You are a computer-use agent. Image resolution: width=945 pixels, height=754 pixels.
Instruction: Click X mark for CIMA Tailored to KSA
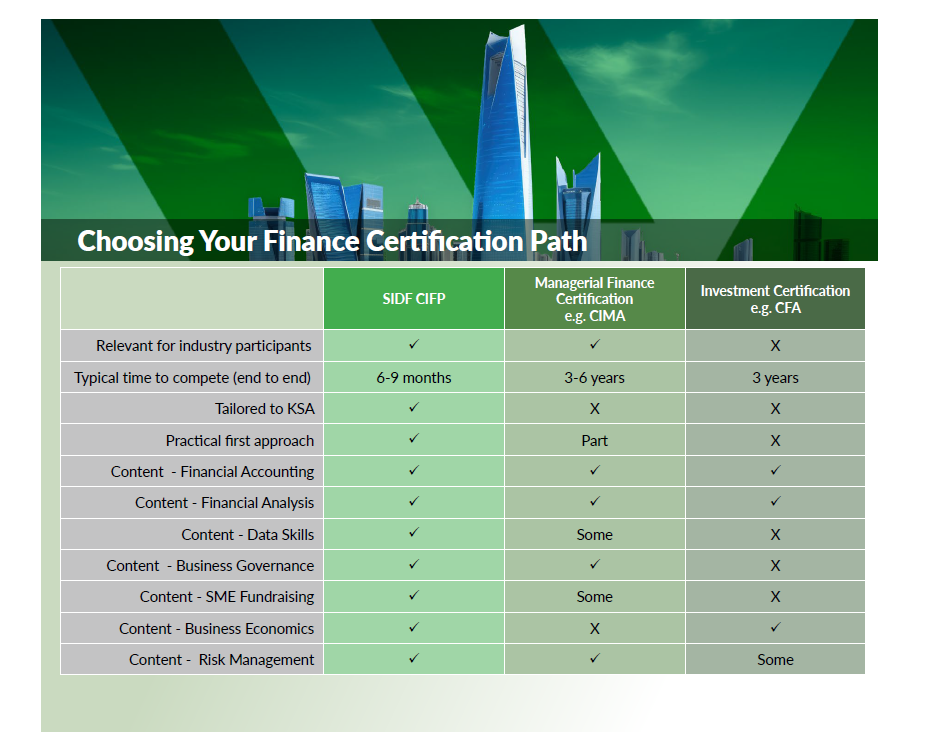pos(594,409)
